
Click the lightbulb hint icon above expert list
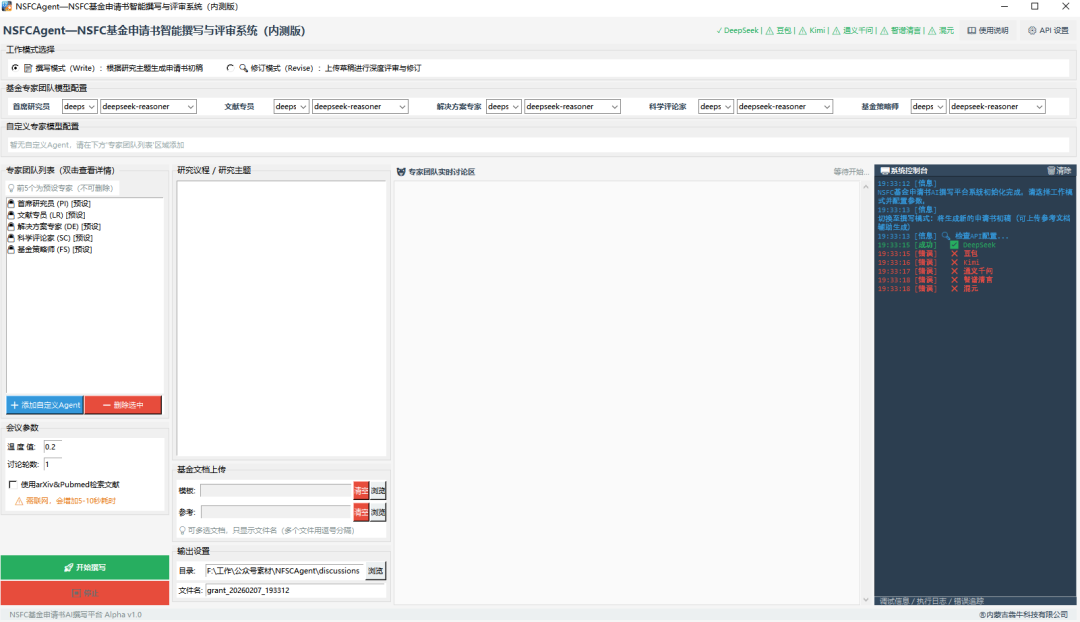click(x=11, y=188)
